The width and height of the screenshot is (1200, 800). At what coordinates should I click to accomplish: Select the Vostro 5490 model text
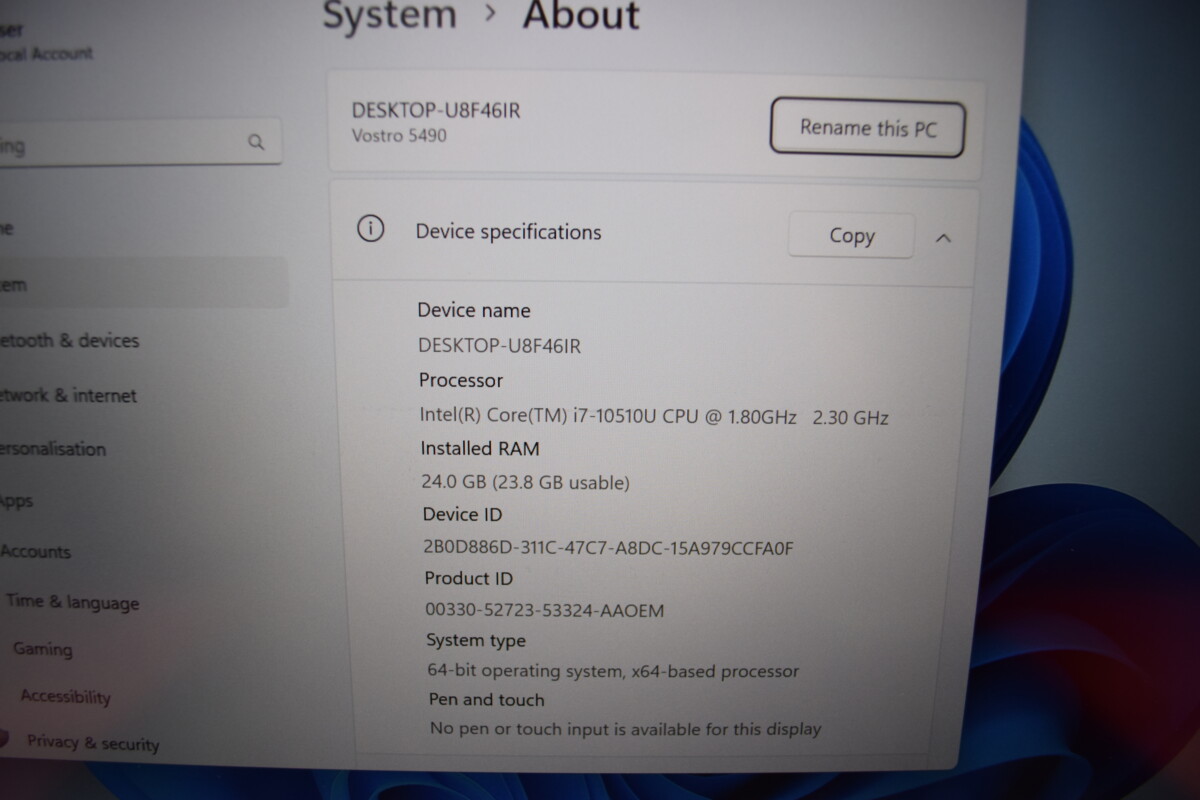(x=399, y=135)
